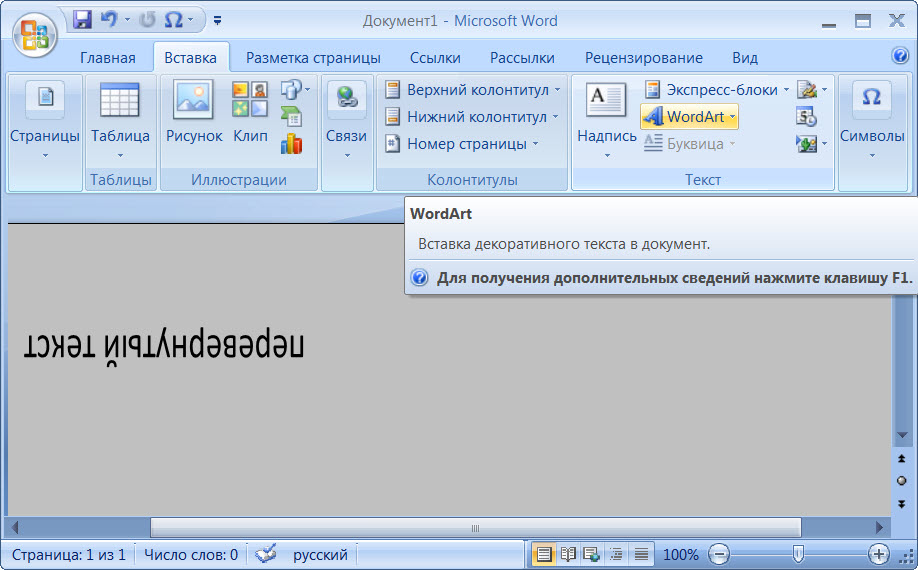Open Клип clip art pane

[250, 112]
